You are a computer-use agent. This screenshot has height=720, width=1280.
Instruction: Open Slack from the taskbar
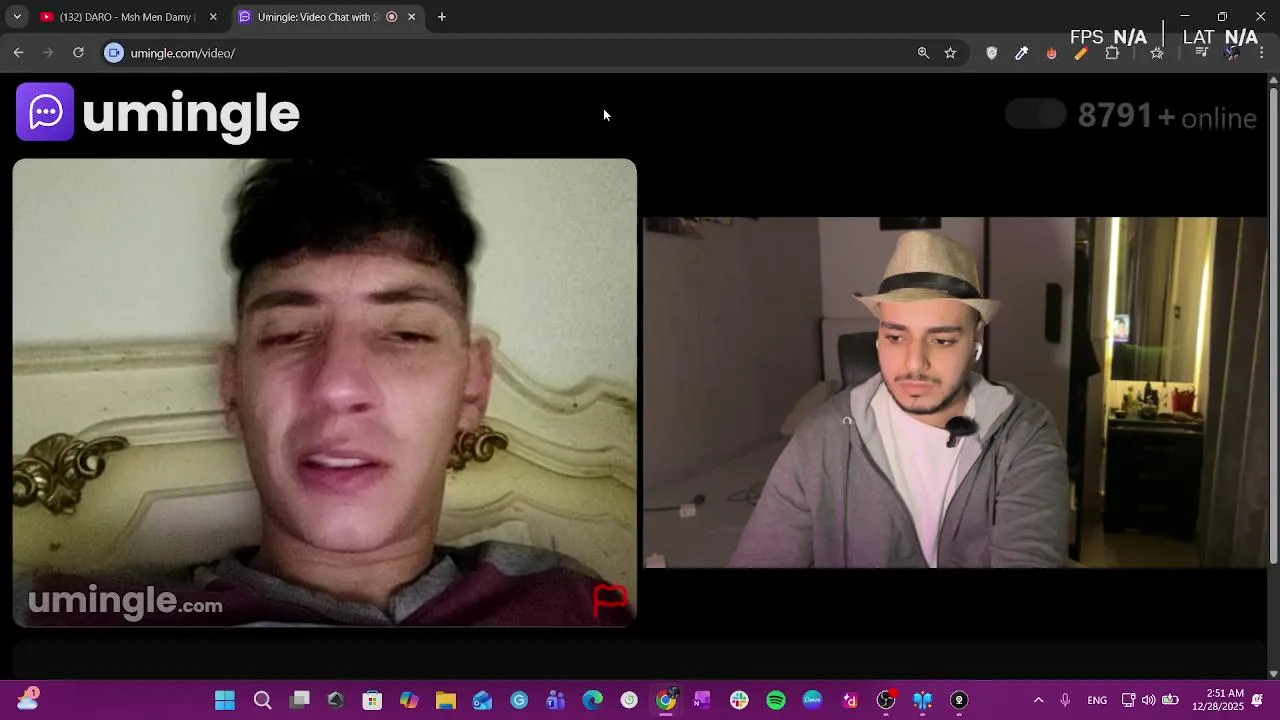(739, 700)
